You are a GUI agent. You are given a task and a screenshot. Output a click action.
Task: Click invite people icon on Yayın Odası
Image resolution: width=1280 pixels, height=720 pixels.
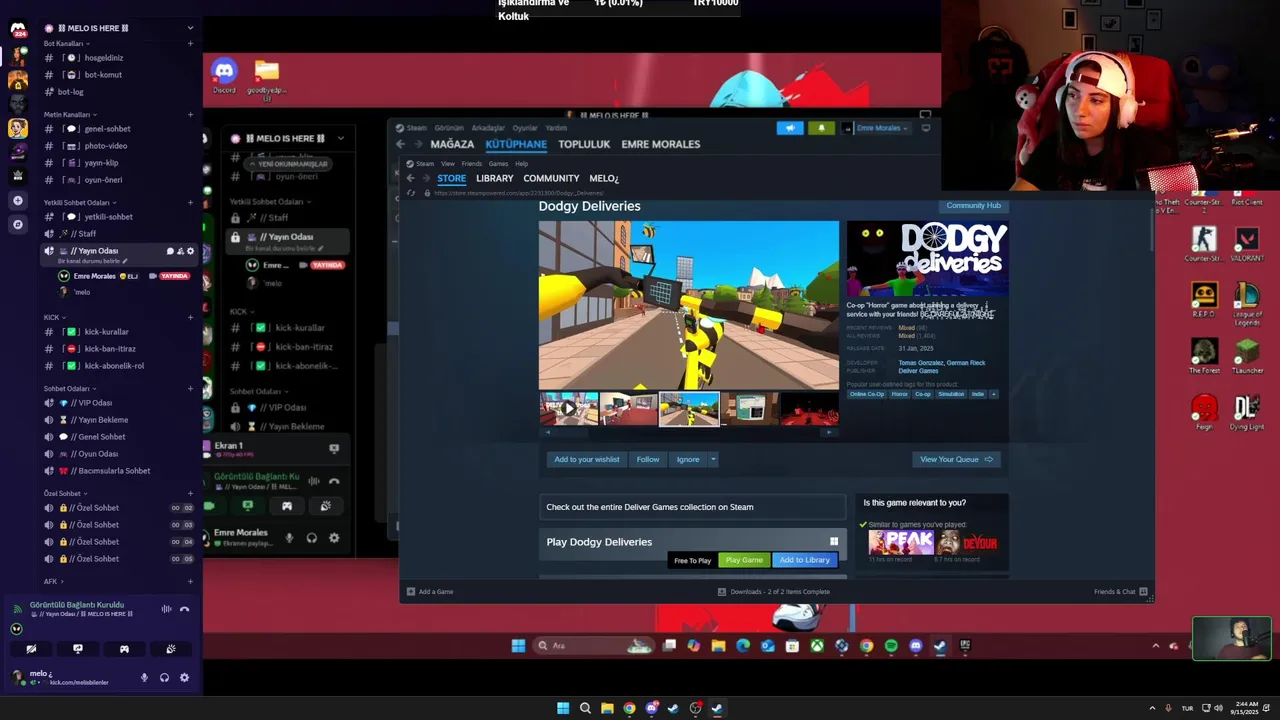[180, 251]
